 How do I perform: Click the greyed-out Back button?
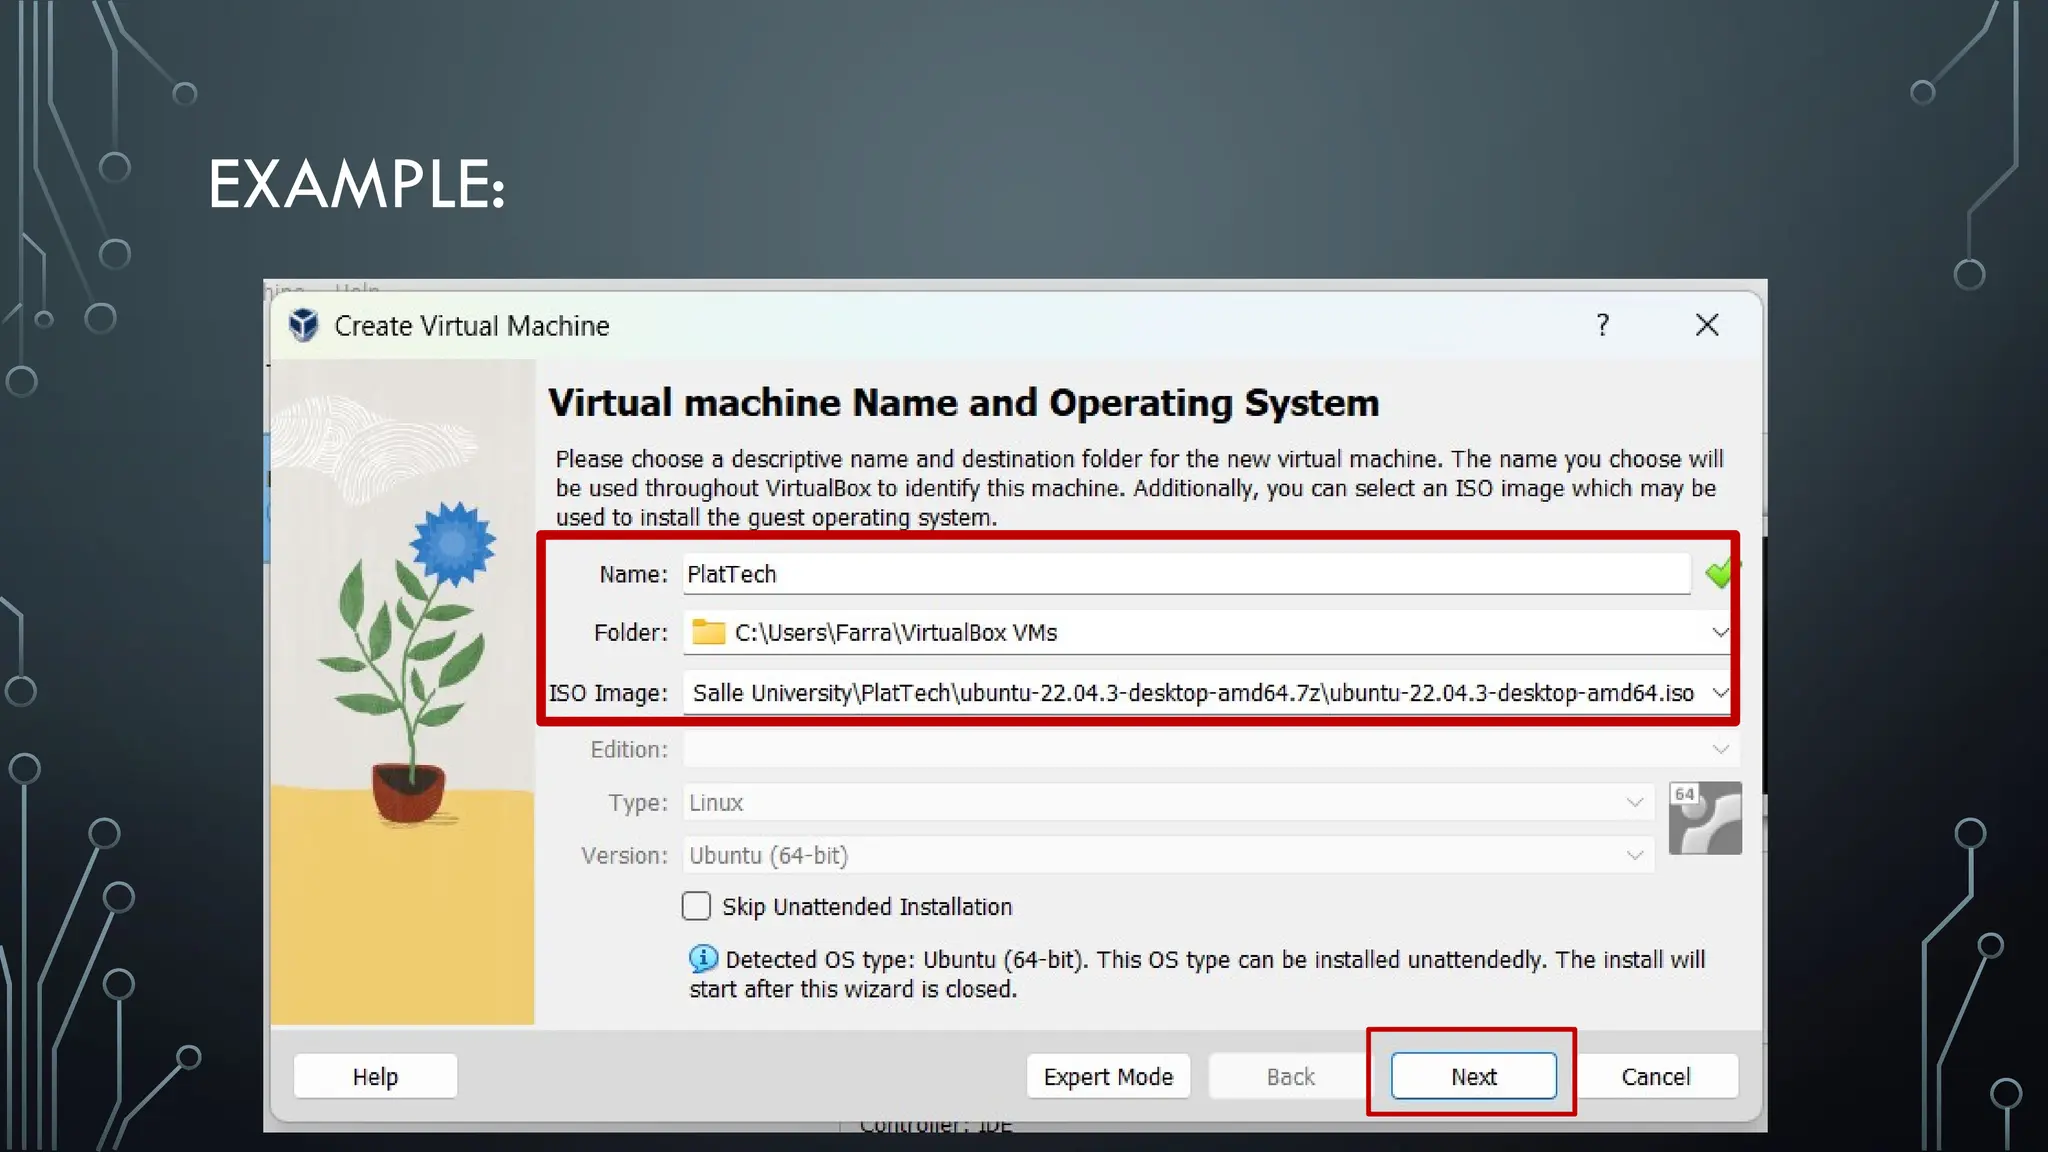coord(1290,1076)
